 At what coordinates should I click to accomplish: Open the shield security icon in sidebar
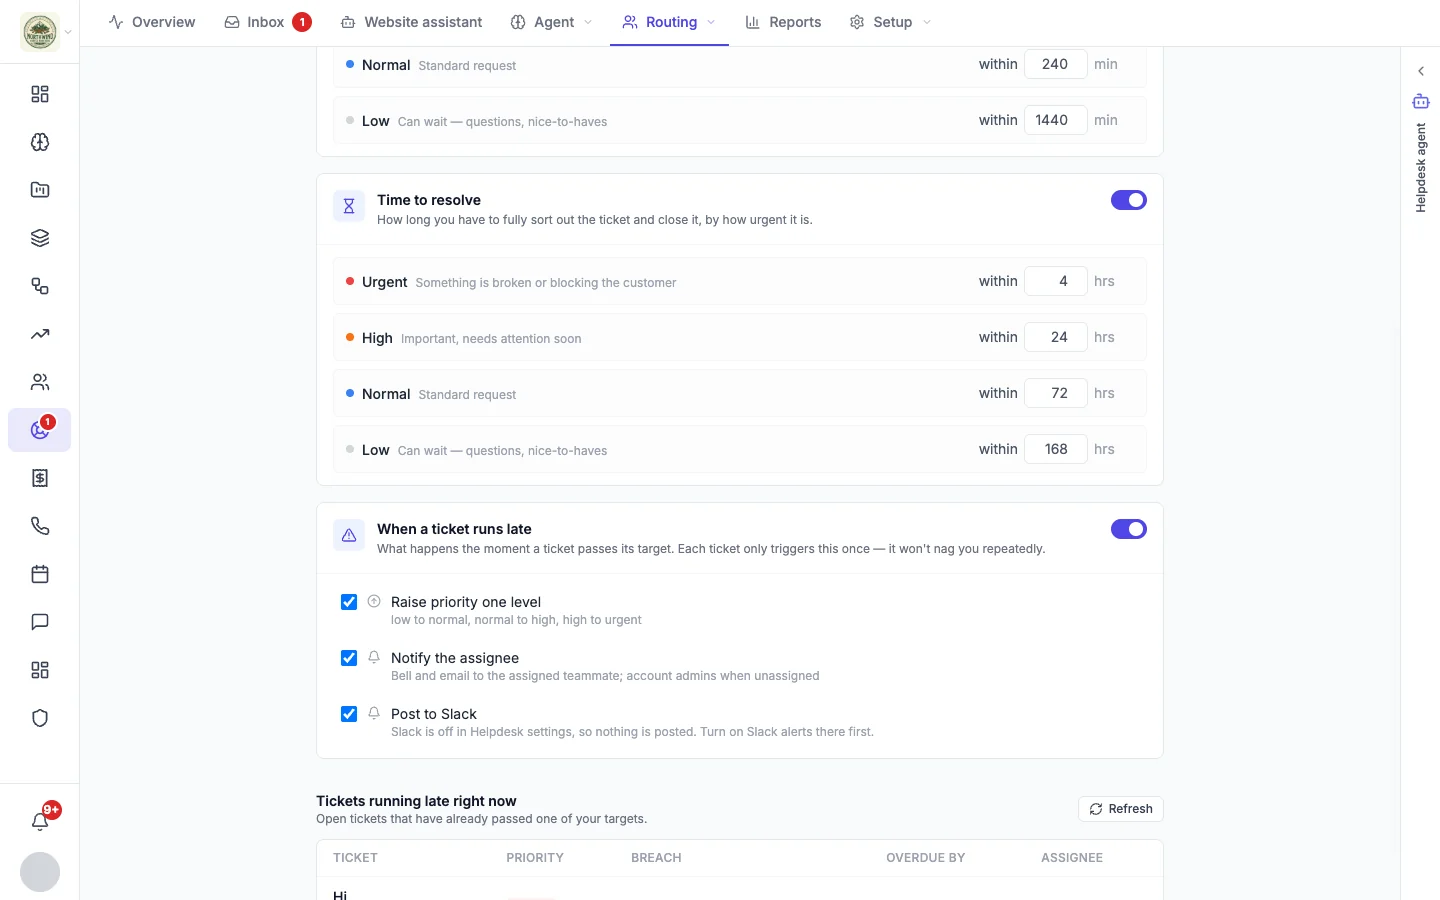pyautogui.click(x=40, y=718)
